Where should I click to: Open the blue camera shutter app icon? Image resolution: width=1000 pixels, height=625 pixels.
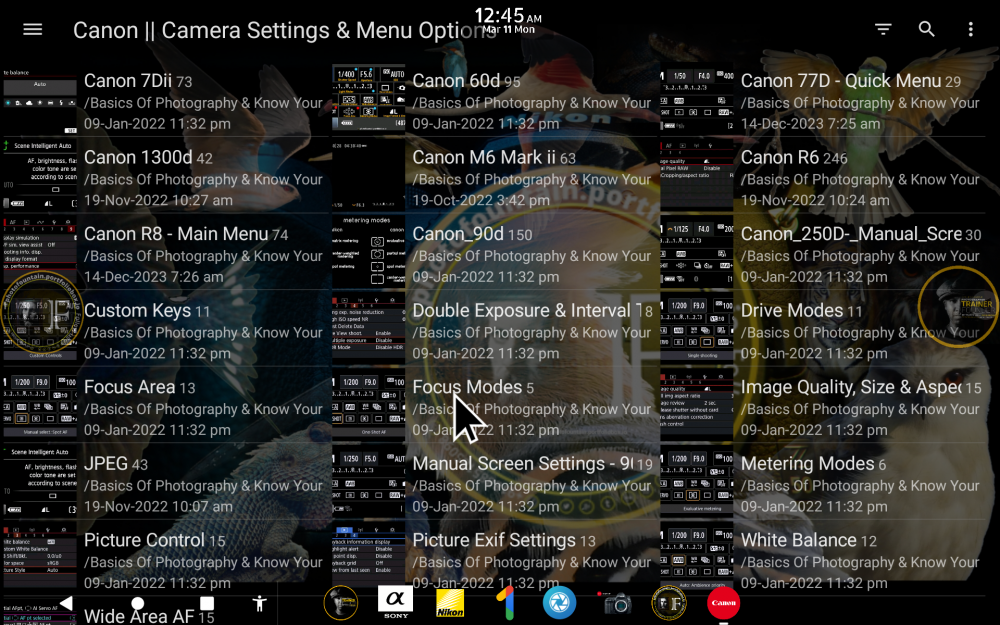559,603
